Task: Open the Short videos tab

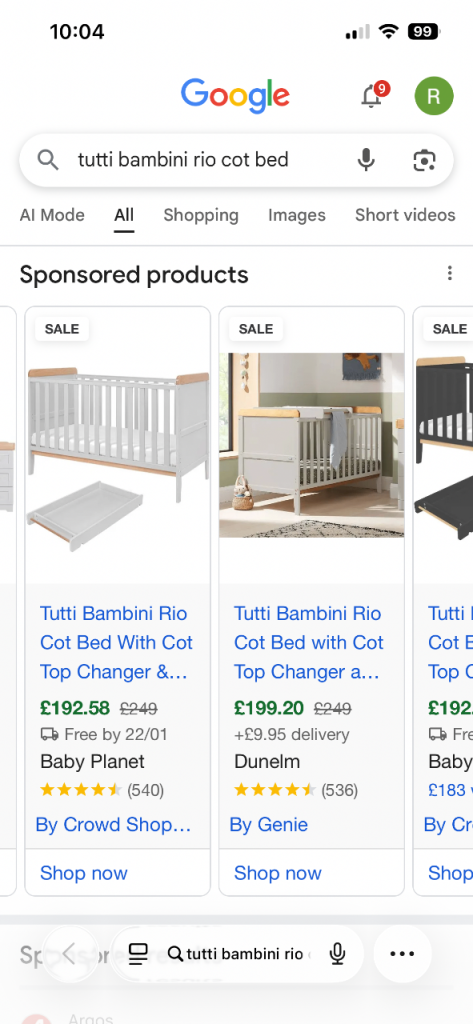Action: coord(405,215)
